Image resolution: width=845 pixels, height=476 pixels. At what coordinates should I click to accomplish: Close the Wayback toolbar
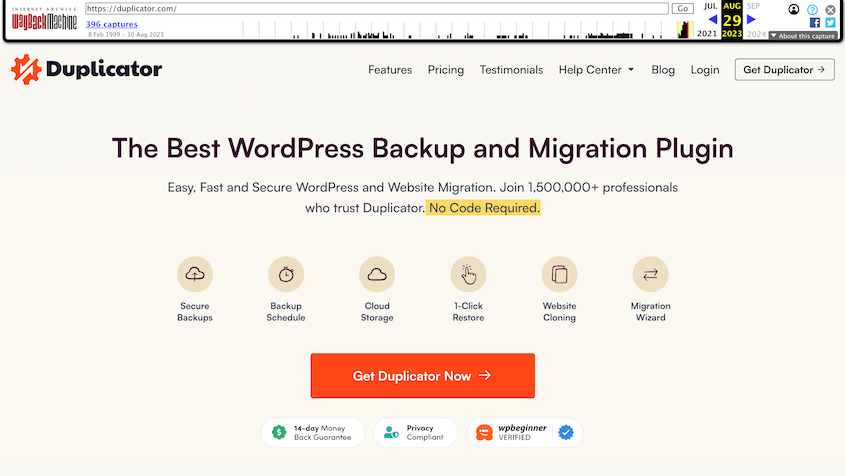(x=830, y=9)
